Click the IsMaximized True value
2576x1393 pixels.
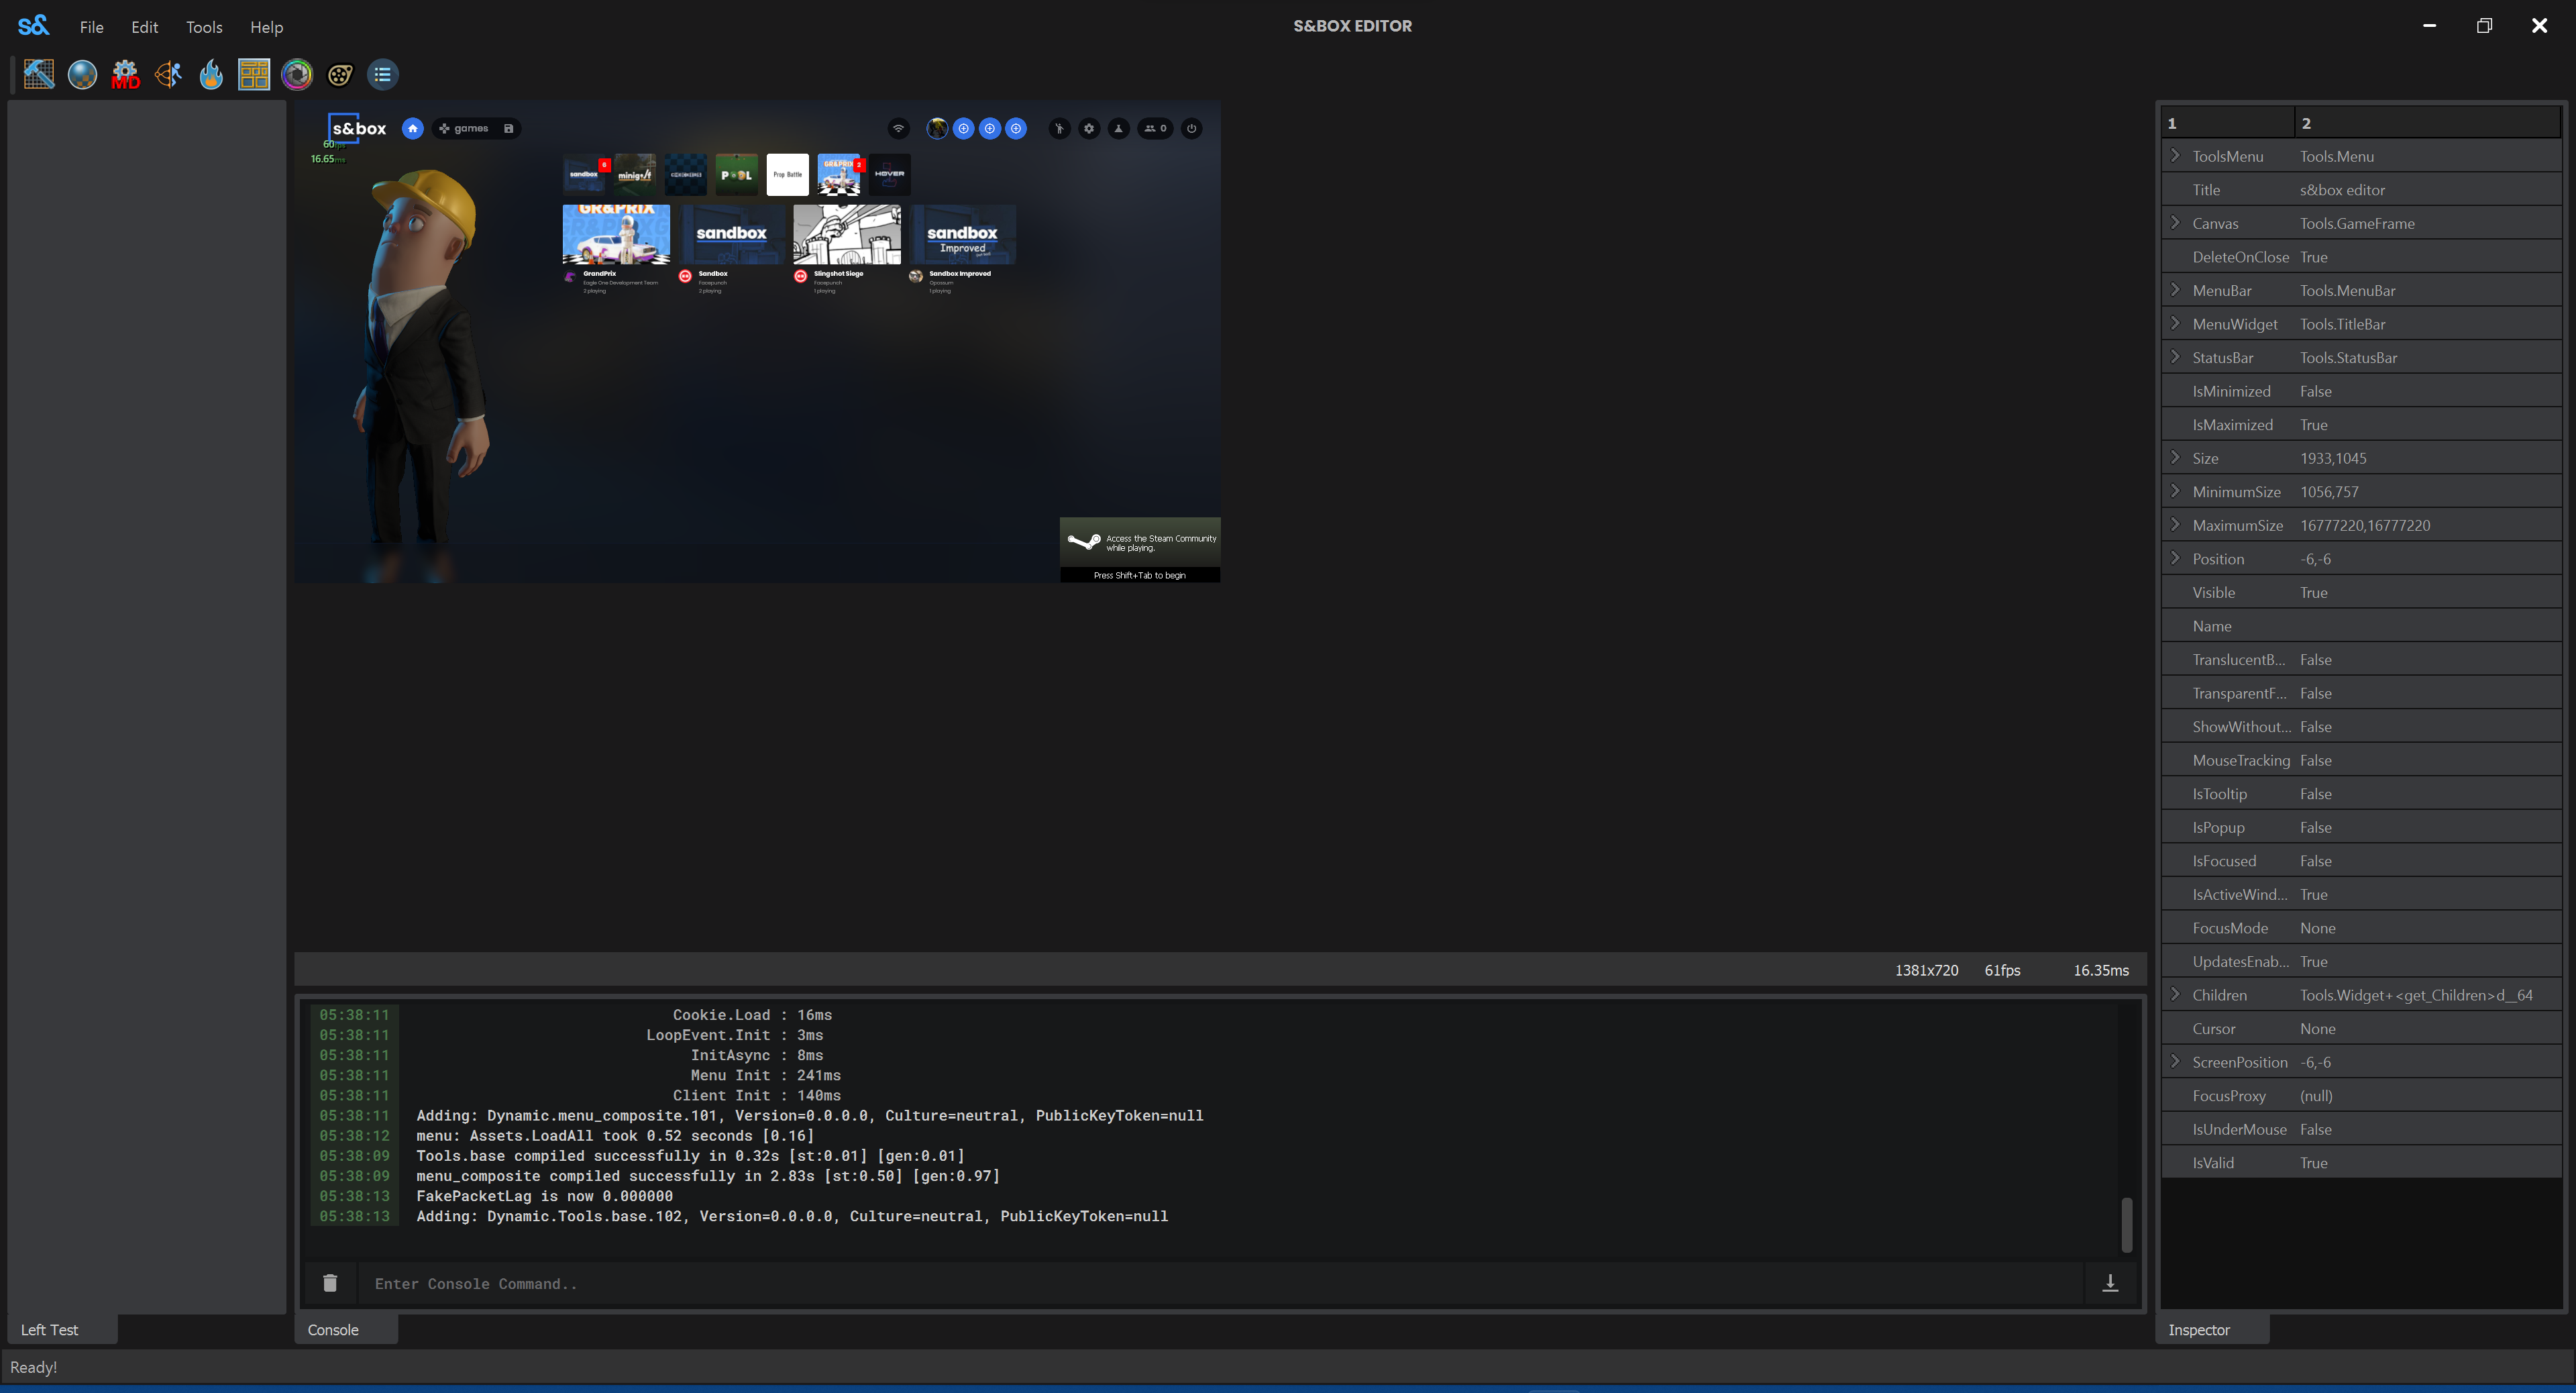[x=2314, y=425]
